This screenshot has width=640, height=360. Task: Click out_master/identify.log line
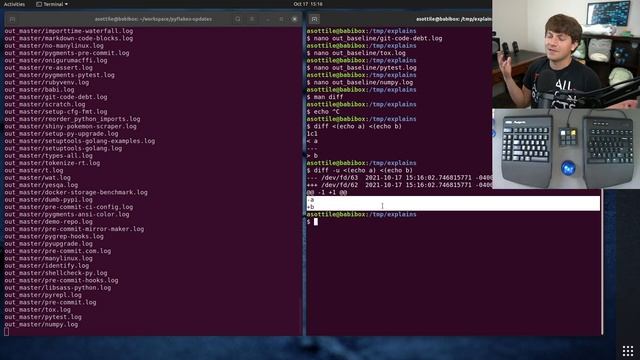click(47, 266)
